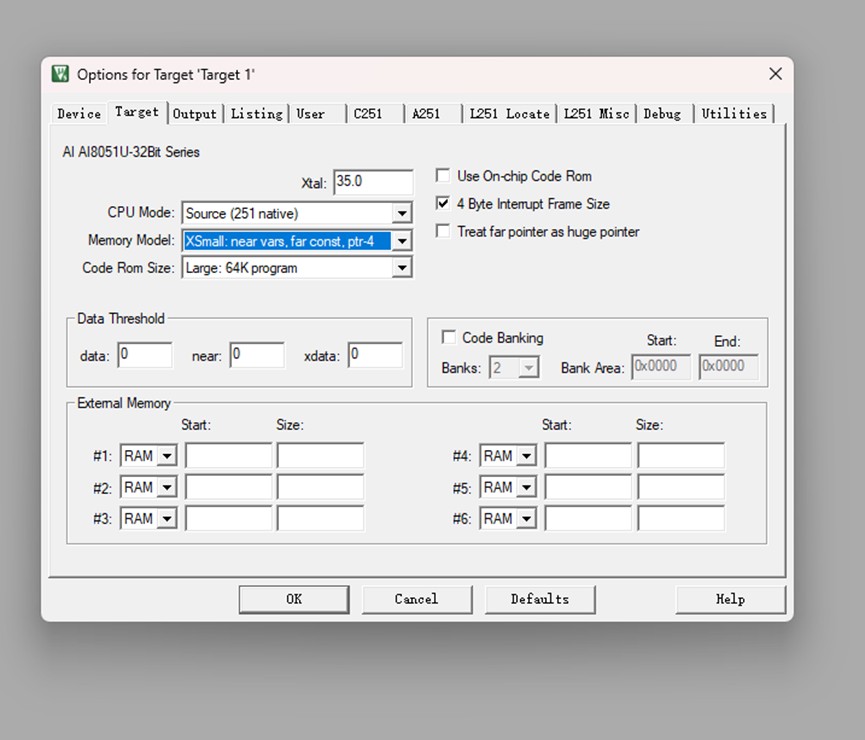Click the Keil uVision icon in title bar
Viewport: 865px width, 740px height.
pyautogui.click(x=60, y=74)
